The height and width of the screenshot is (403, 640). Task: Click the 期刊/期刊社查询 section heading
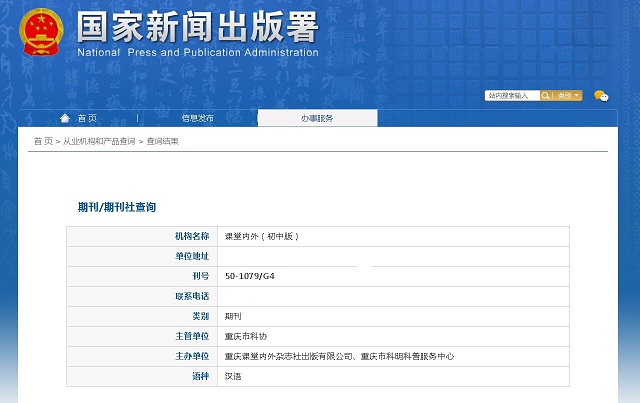117,207
